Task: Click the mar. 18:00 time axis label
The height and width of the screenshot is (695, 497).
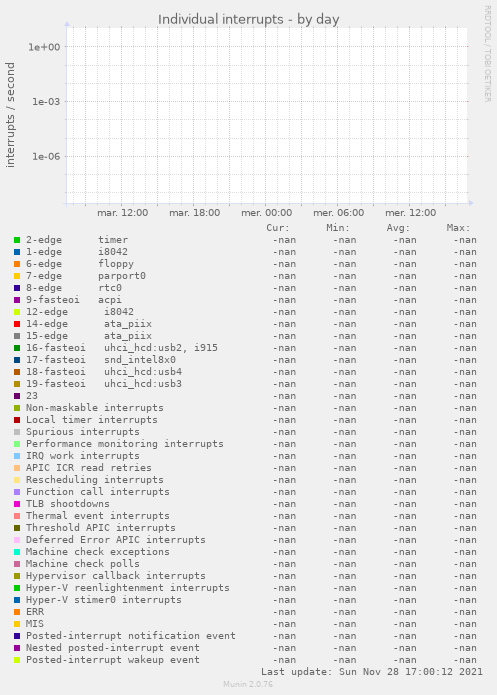Action: [195, 213]
